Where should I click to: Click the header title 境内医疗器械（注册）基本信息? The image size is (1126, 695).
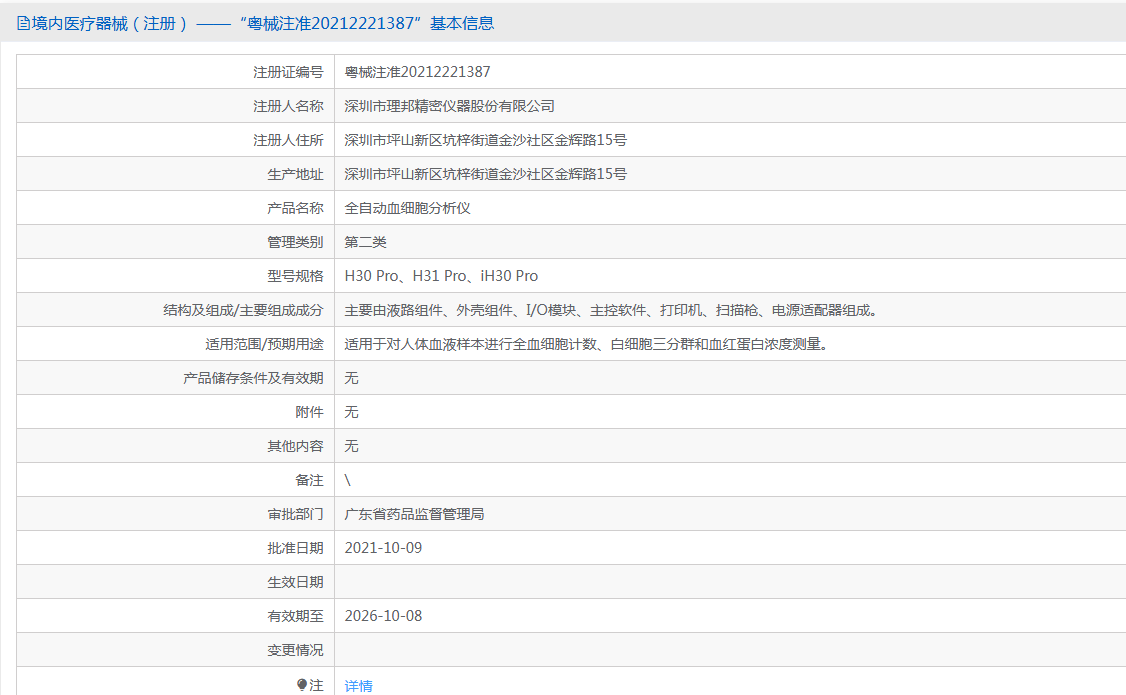(x=263, y=24)
